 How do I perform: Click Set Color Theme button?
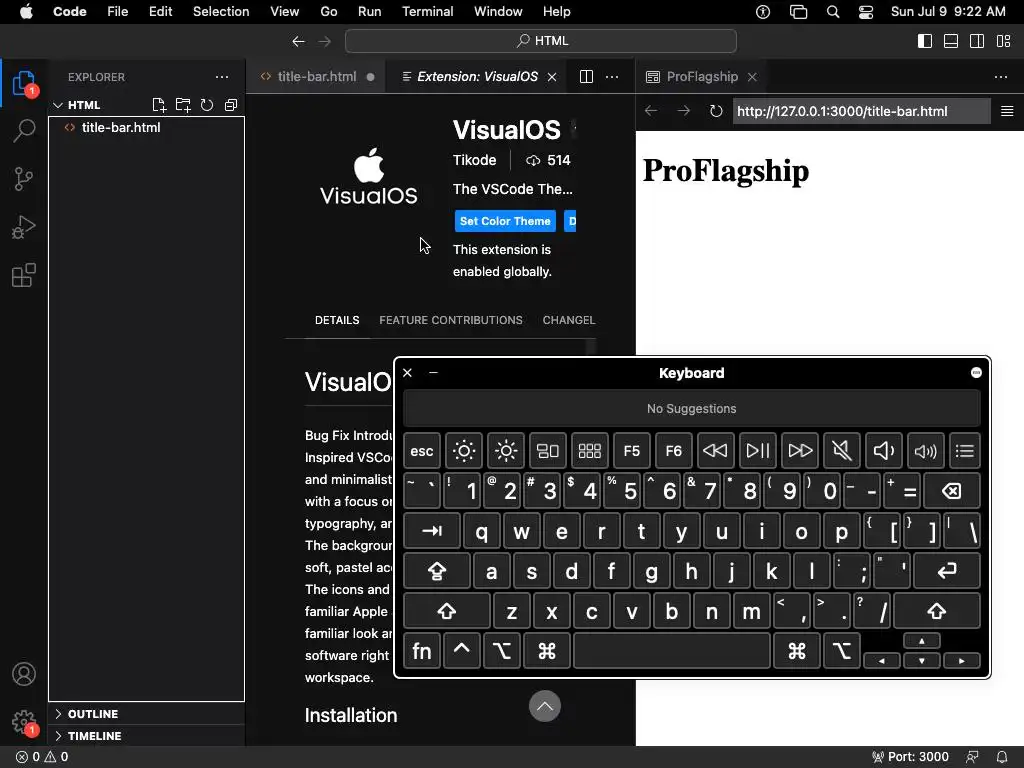[x=505, y=221]
